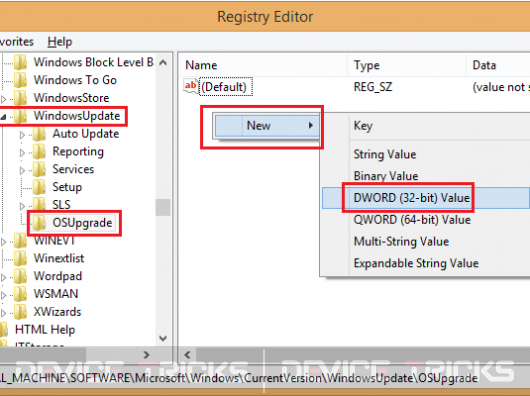This screenshot has width=530, height=396.
Task: Click the WINEVT folder icon
Action: [21, 241]
